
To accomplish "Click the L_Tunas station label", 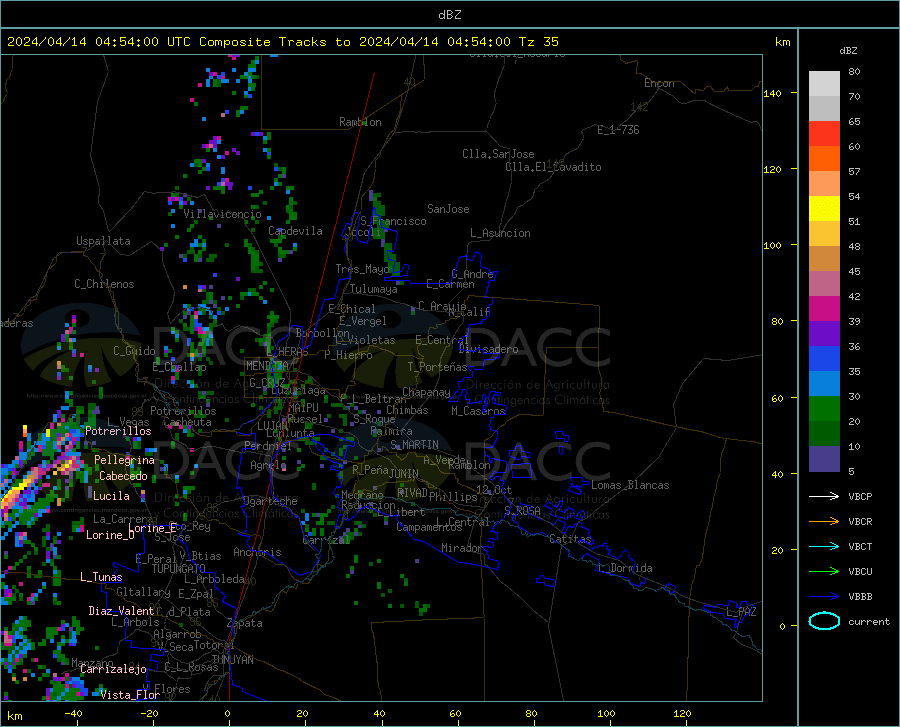I will tap(102, 577).
